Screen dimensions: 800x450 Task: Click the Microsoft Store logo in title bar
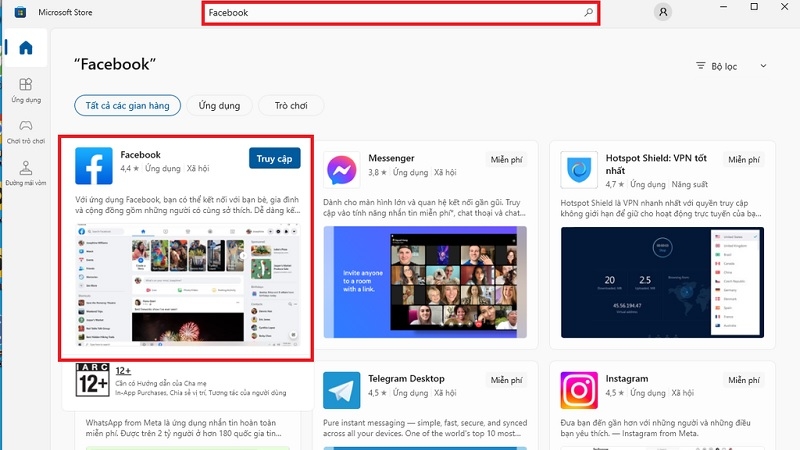click(20, 12)
